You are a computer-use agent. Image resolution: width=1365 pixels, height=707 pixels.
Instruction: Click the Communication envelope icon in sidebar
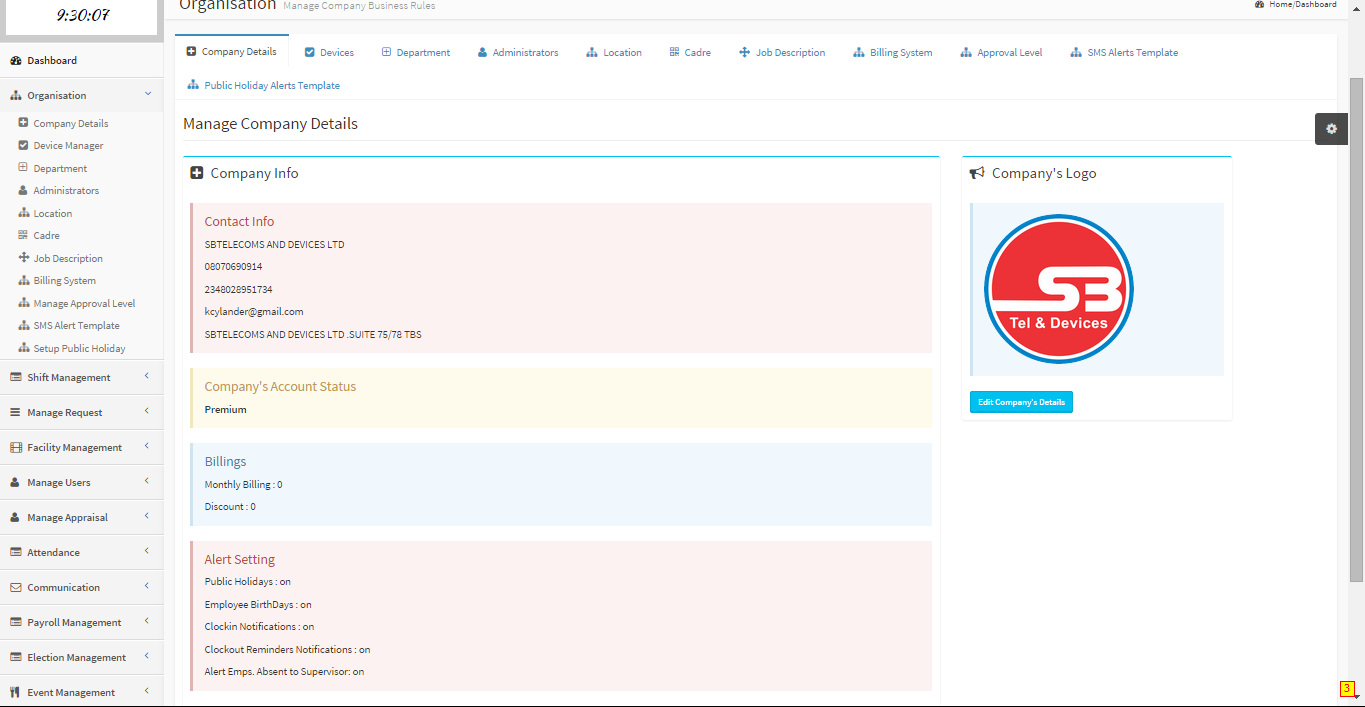click(16, 587)
